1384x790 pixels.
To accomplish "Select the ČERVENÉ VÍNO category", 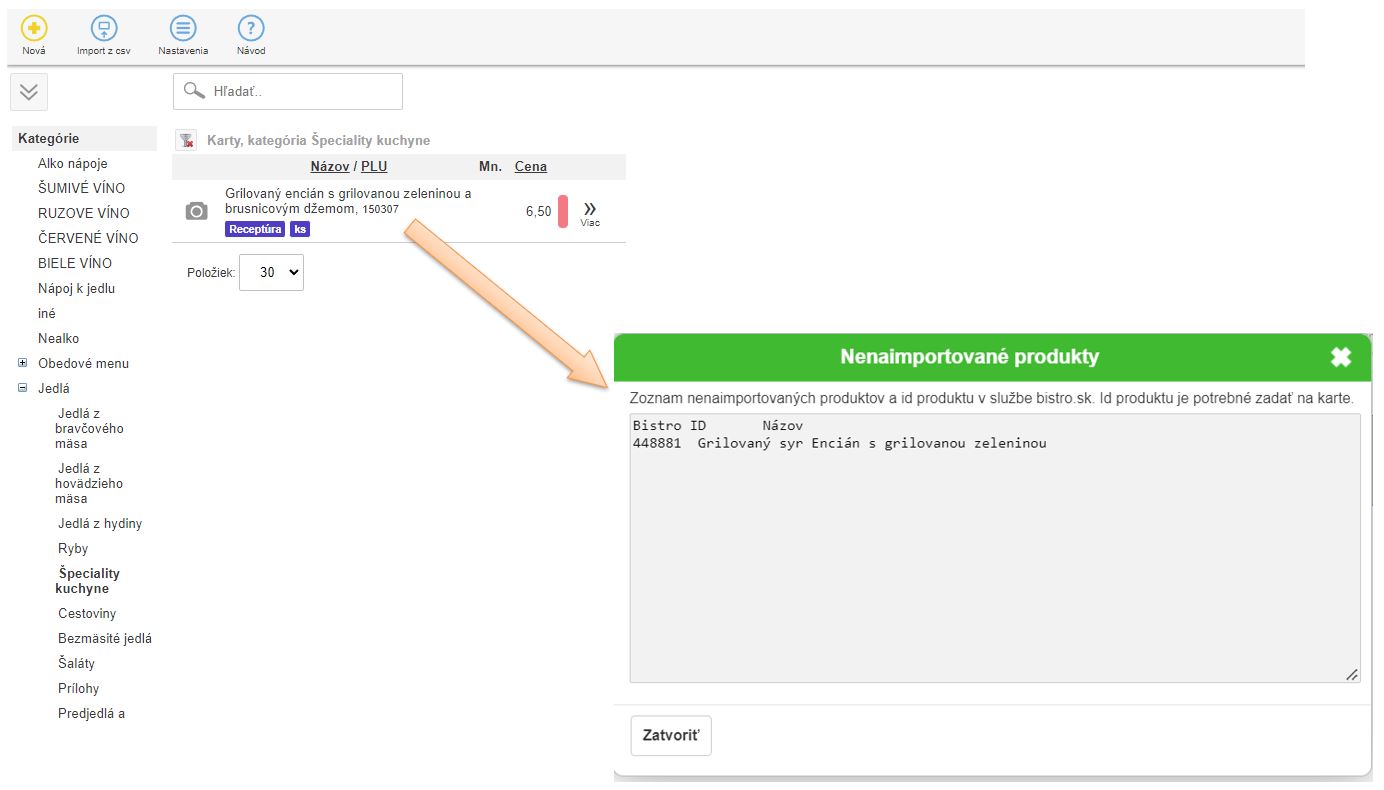I will click(88, 238).
